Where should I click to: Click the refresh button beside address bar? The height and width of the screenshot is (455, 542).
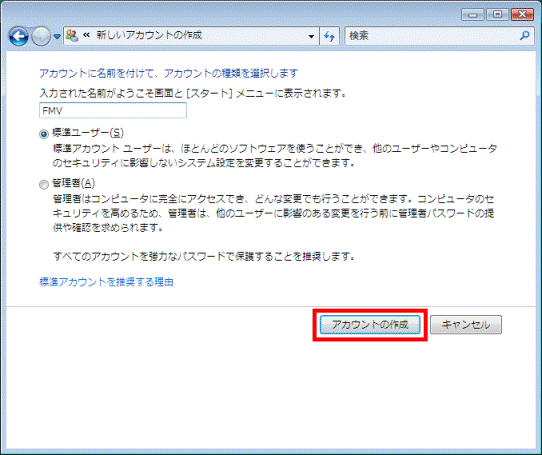click(329, 36)
